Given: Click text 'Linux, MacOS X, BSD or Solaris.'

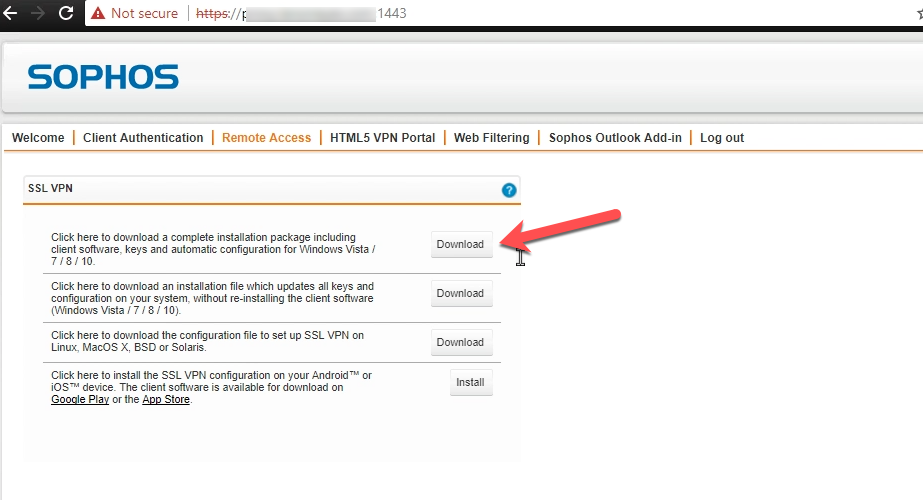Looking at the screenshot, I should coord(128,347).
